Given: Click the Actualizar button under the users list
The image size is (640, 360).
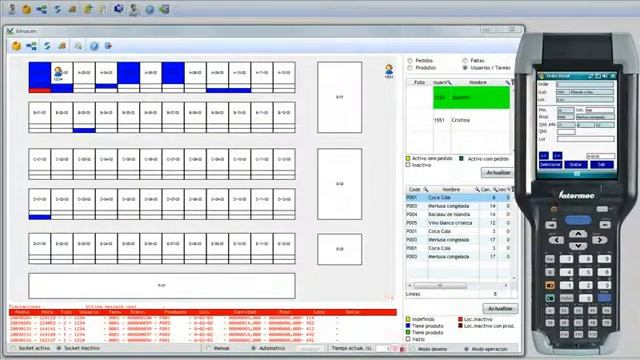Looking at the screenshot, I should click(498, 173).
